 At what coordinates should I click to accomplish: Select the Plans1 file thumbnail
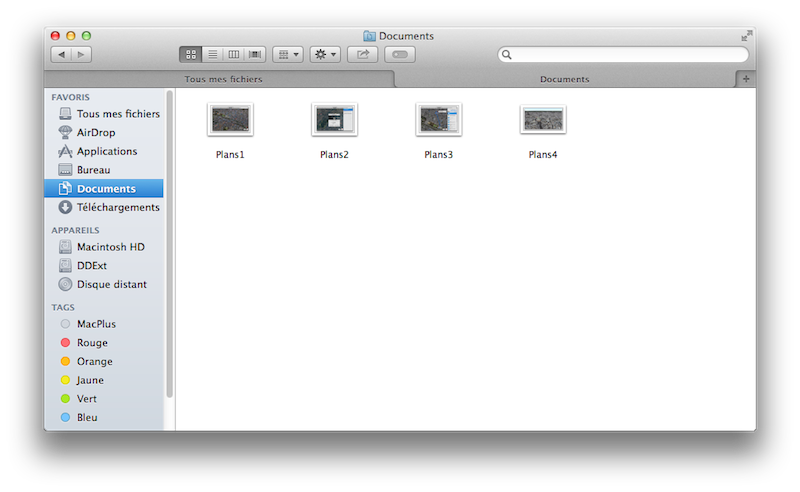tap(230, 119)
